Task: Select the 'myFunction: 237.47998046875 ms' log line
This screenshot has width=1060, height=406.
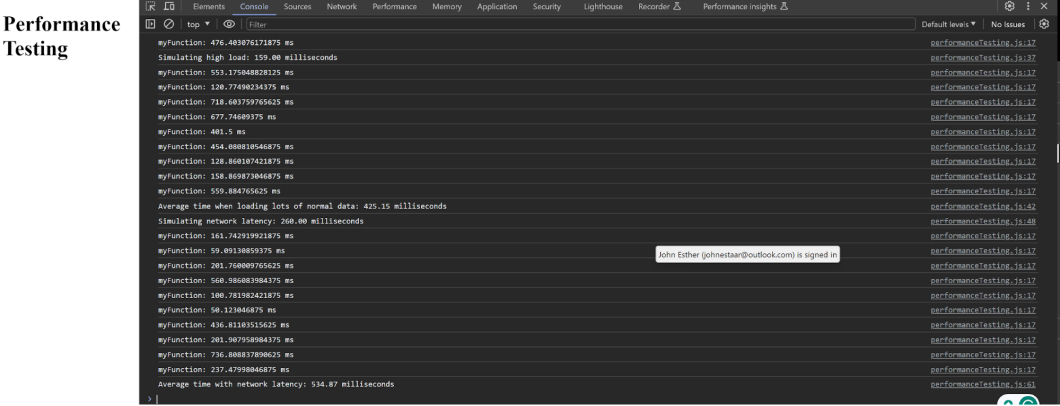Action: (223, 370)
